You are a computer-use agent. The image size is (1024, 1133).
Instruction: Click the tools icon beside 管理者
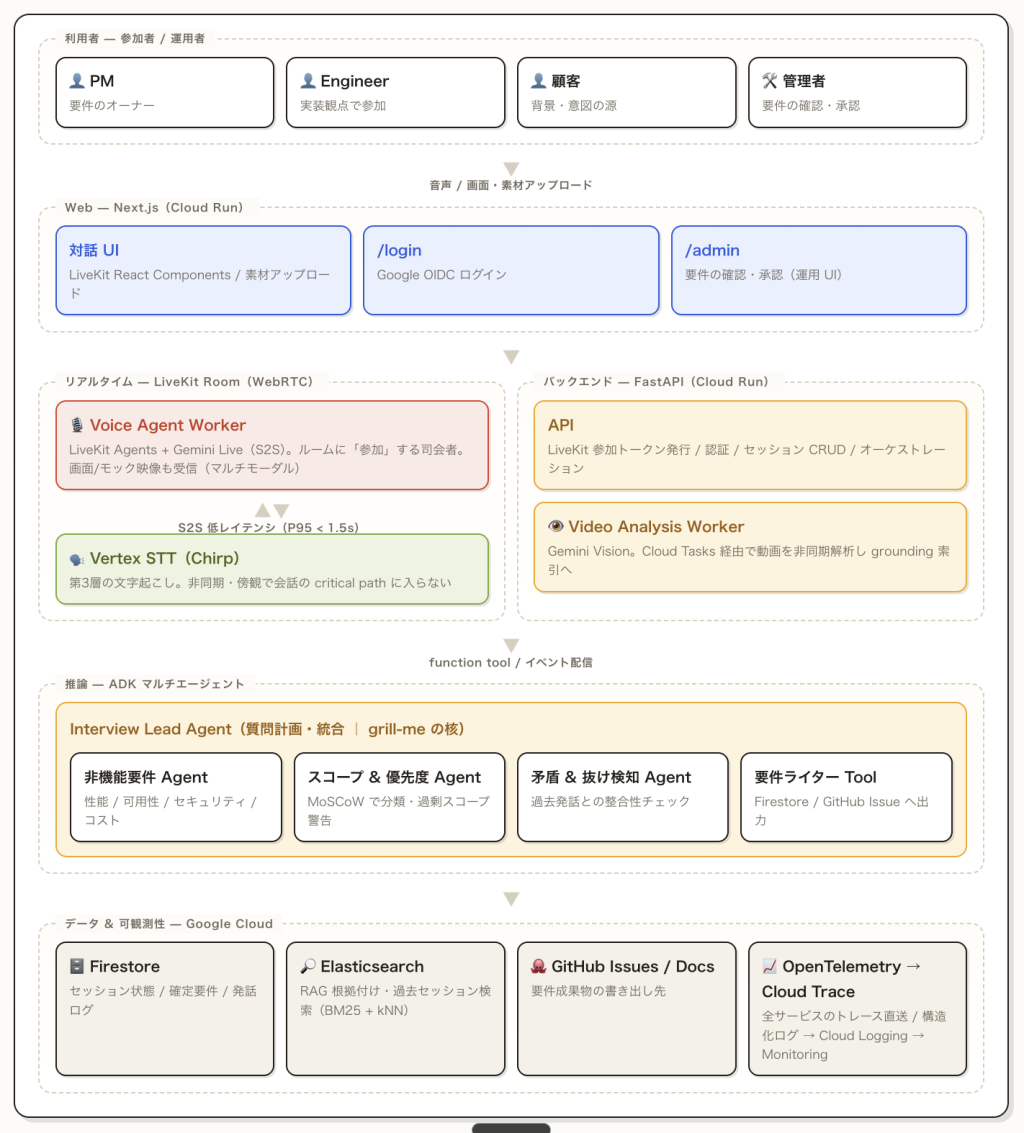pyautogui.click(x=770, y=81)
